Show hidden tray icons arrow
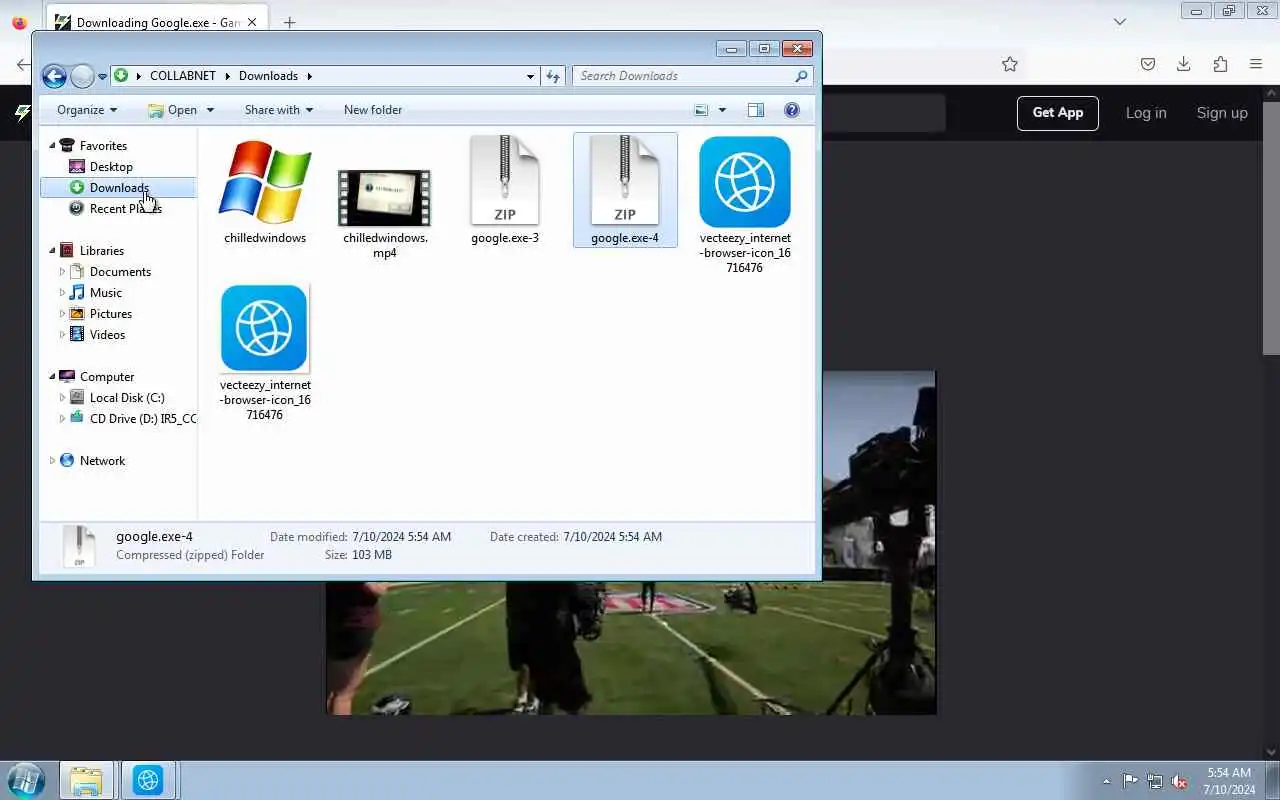The width and height of the screenshot is (1280, 800). point(1106,781)
